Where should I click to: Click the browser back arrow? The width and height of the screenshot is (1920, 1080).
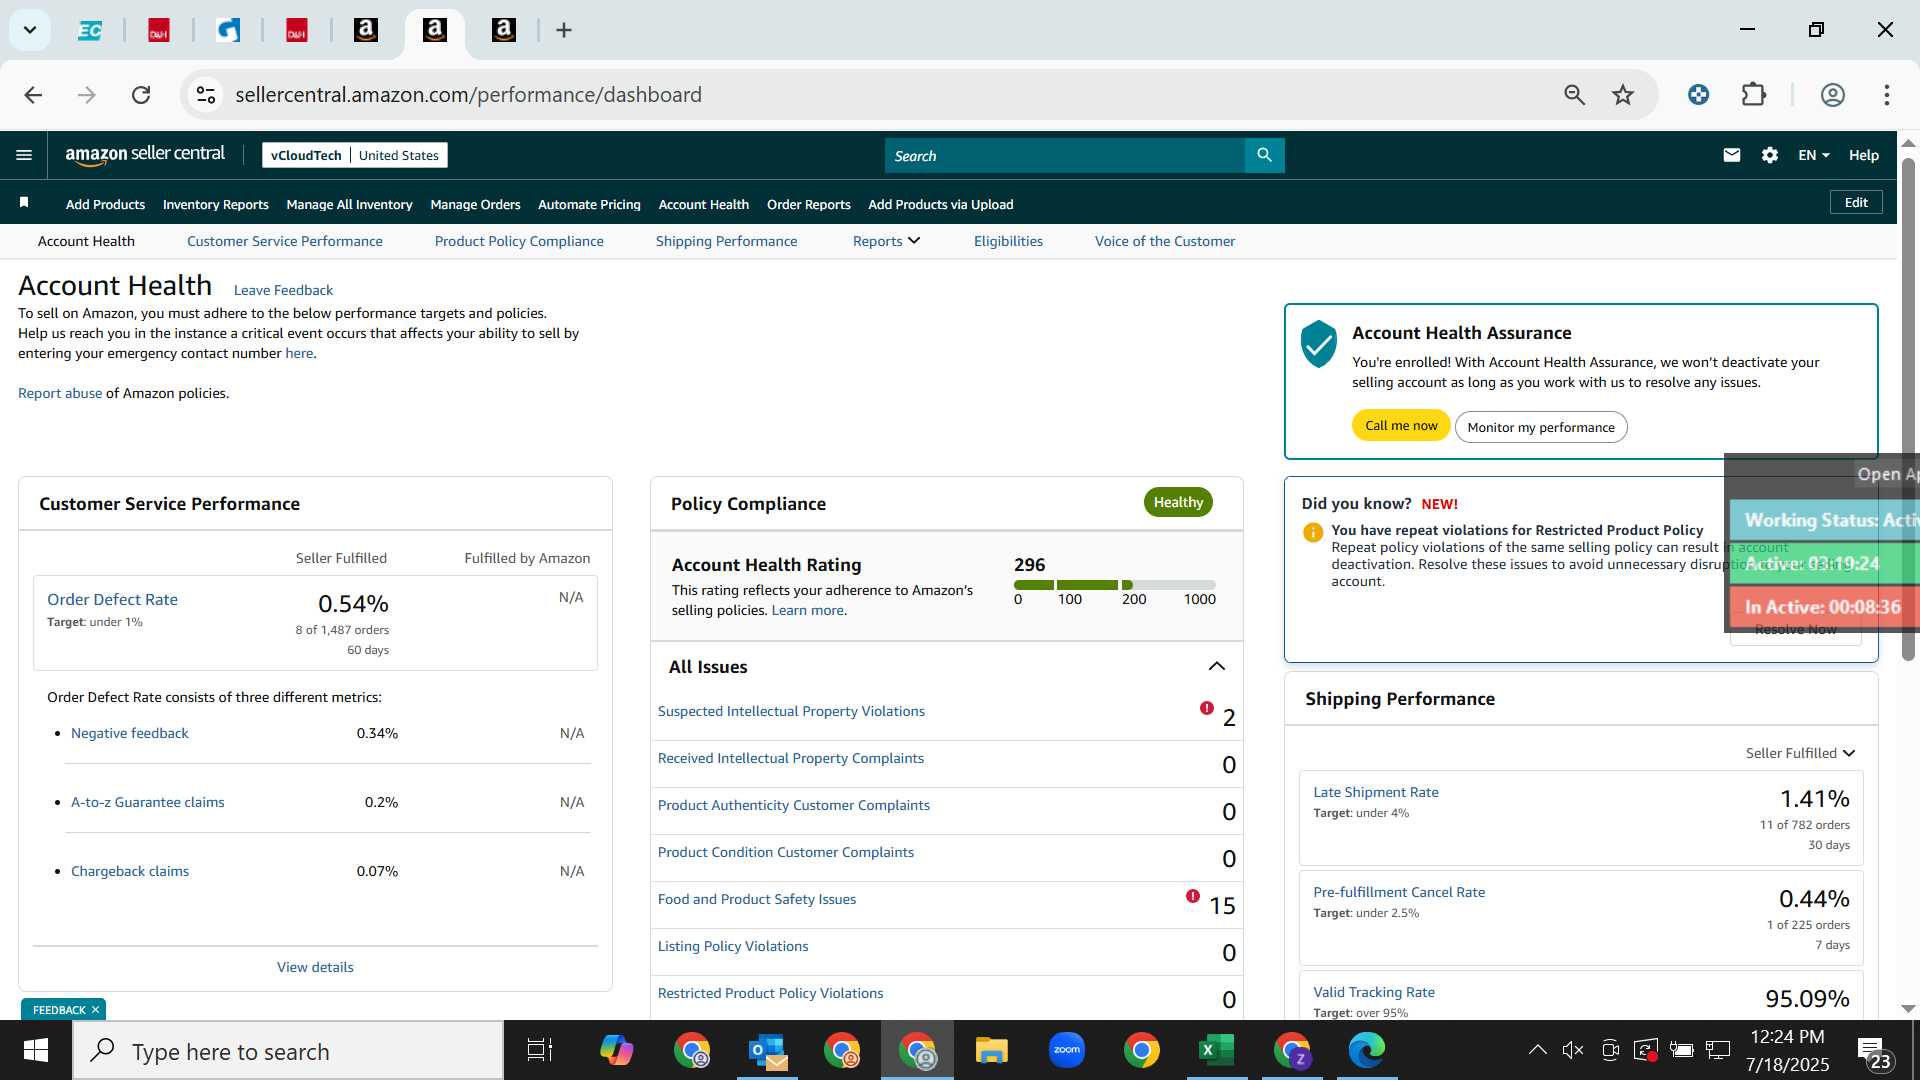(33, 95)
